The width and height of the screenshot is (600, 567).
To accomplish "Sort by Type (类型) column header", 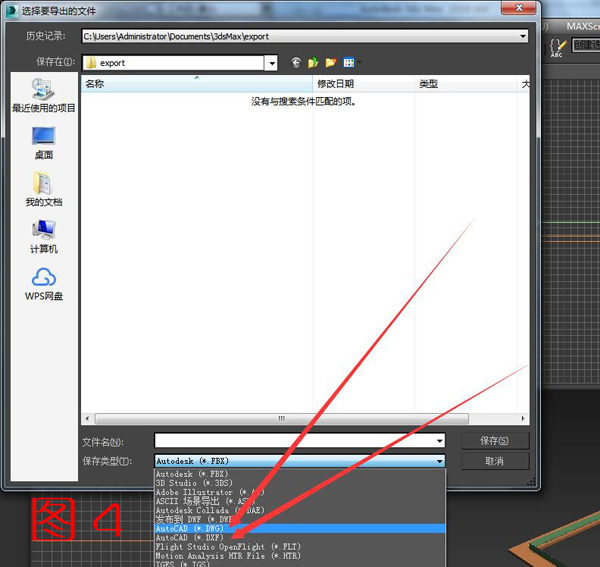I will click(x=466, y=84).
